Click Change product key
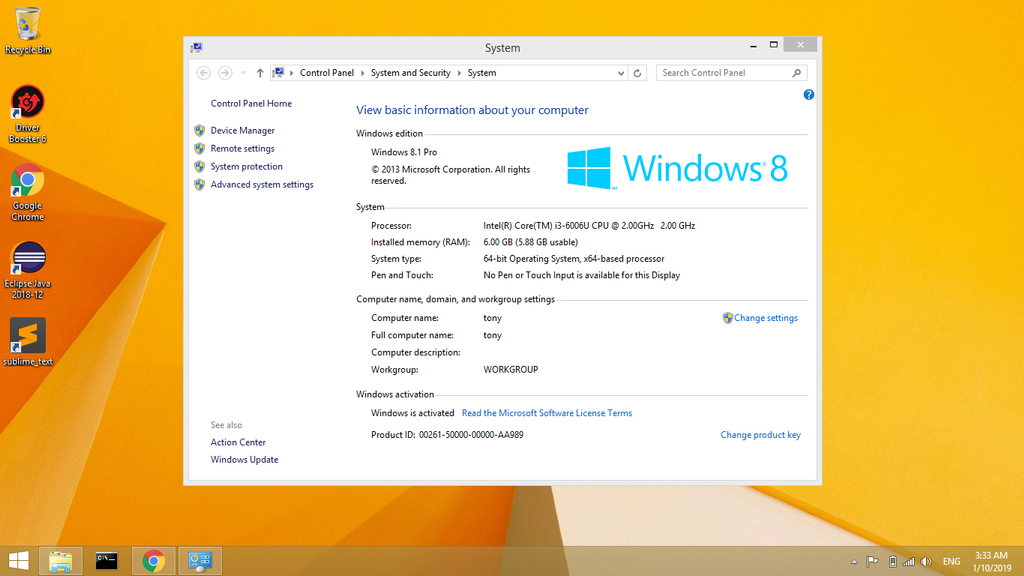 pyautogui.click(x=760, y=435)
